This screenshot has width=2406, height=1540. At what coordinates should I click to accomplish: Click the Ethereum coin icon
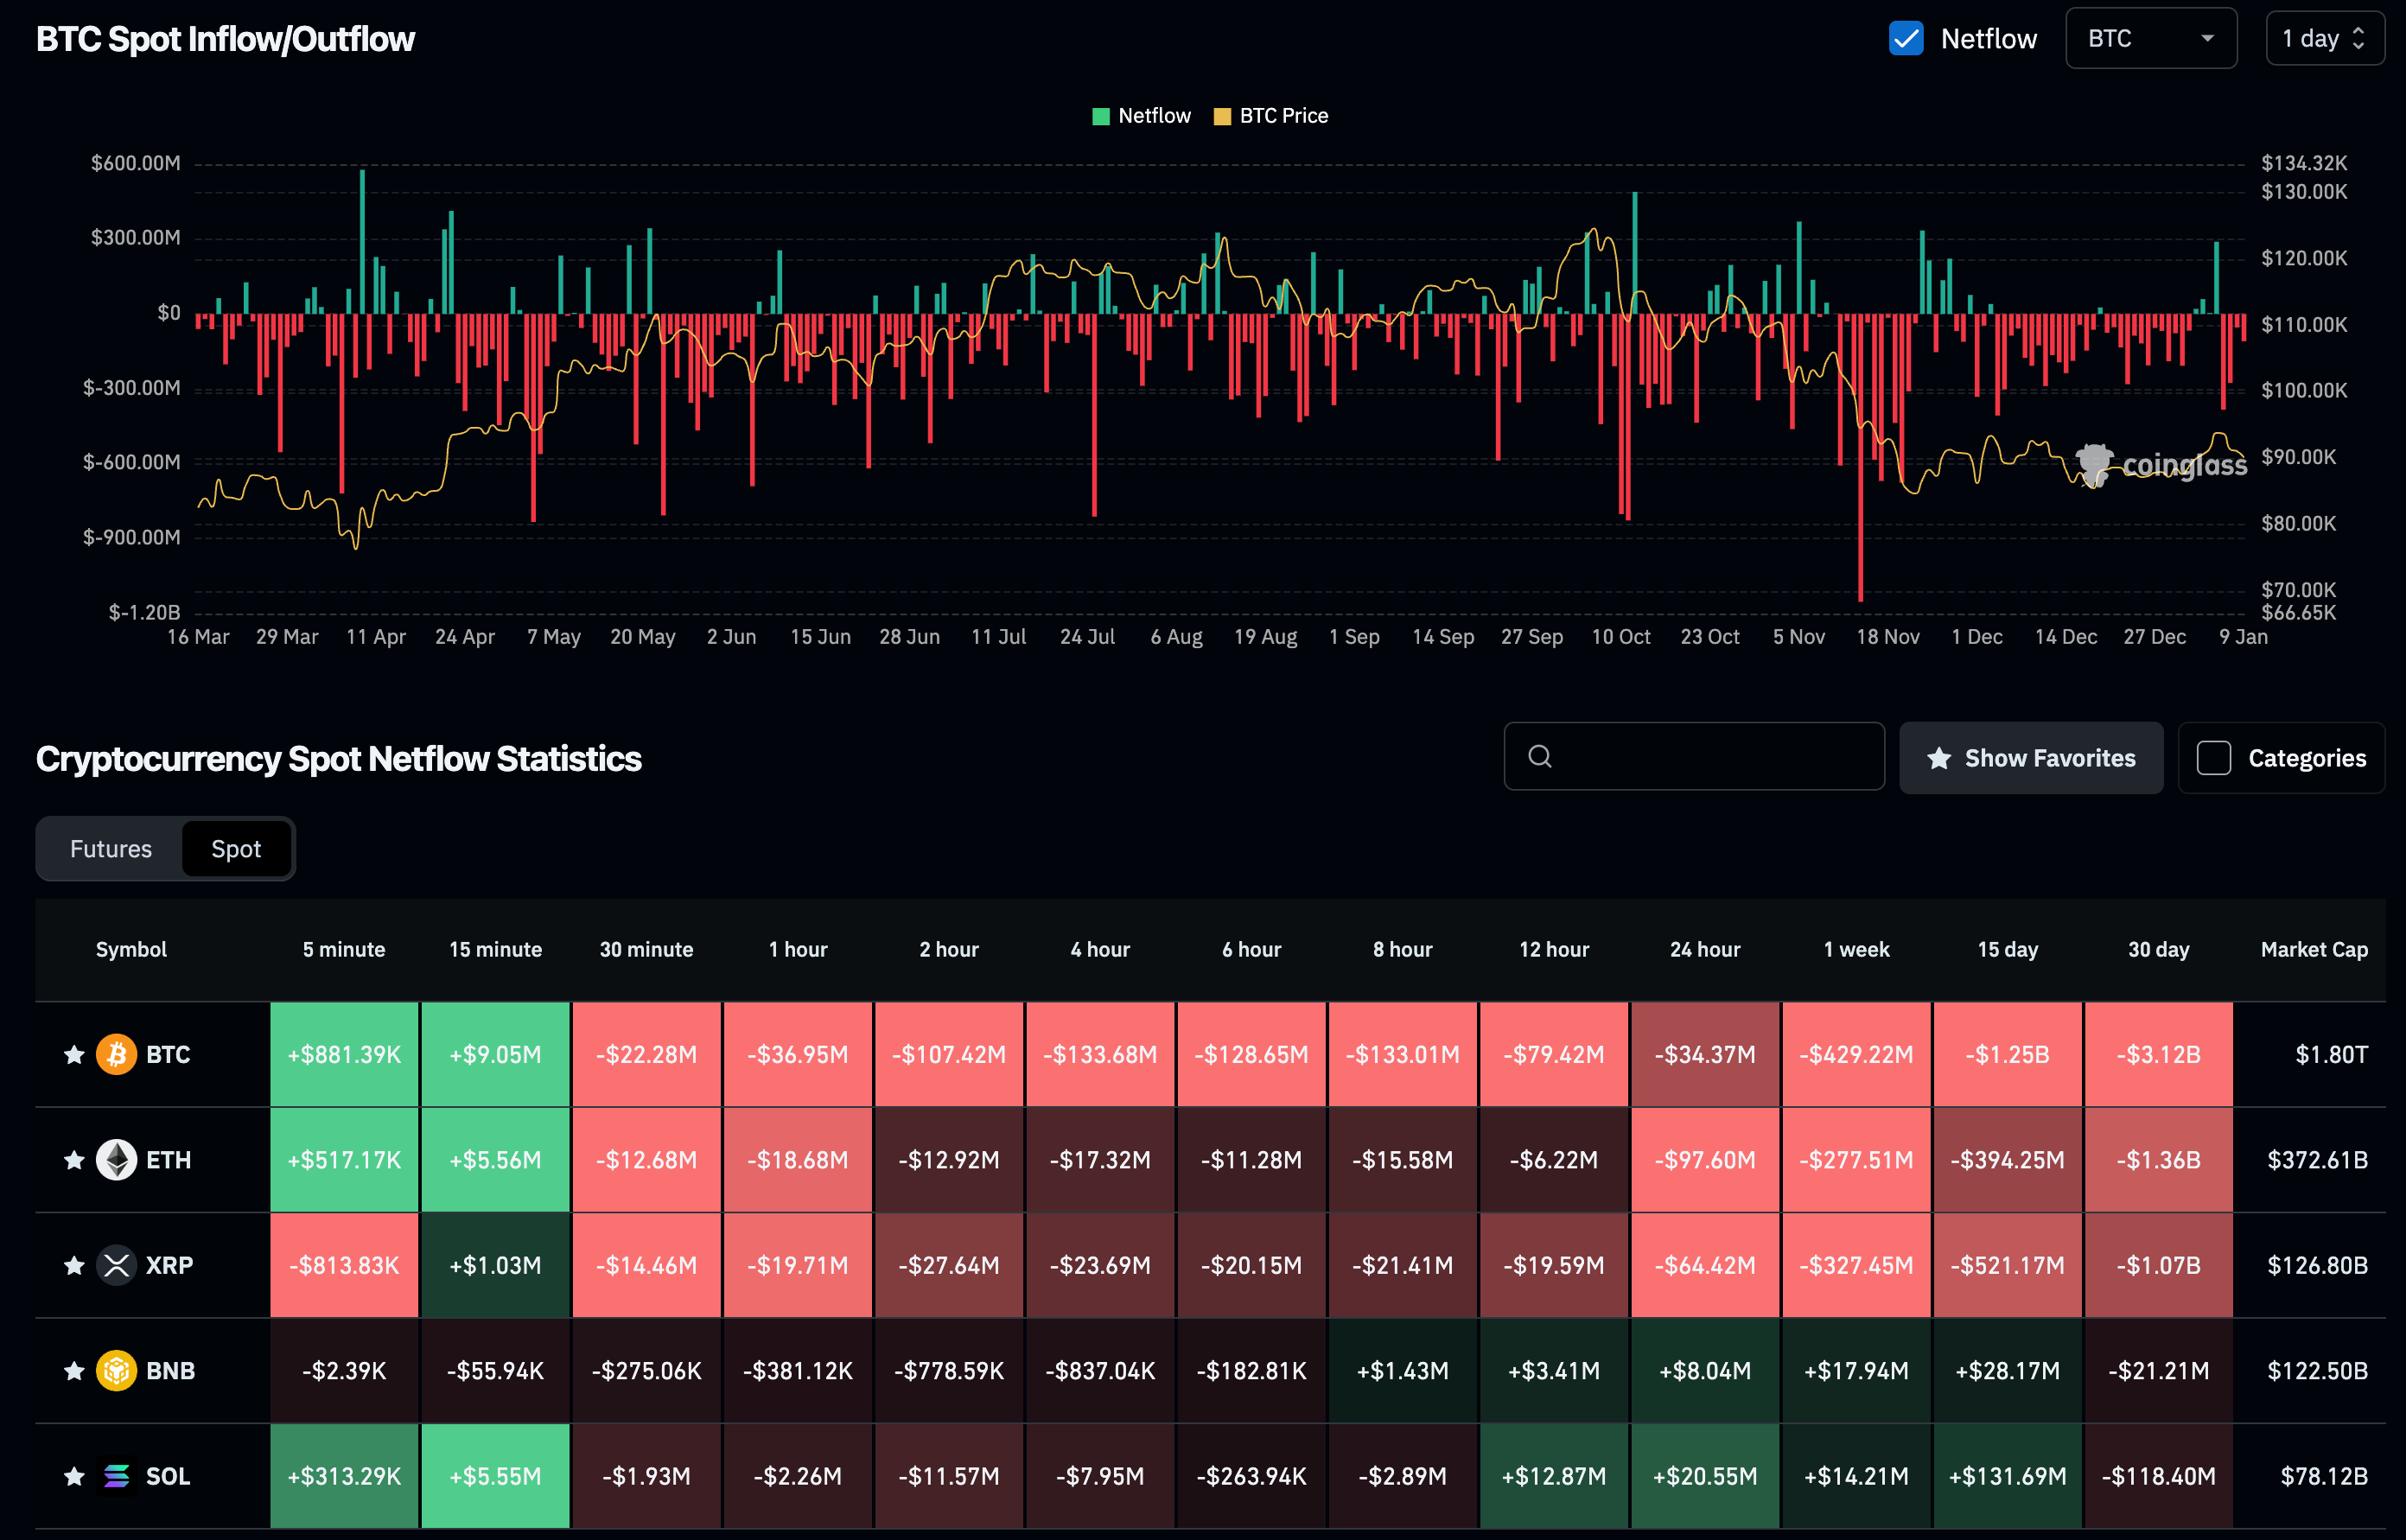116,1160
